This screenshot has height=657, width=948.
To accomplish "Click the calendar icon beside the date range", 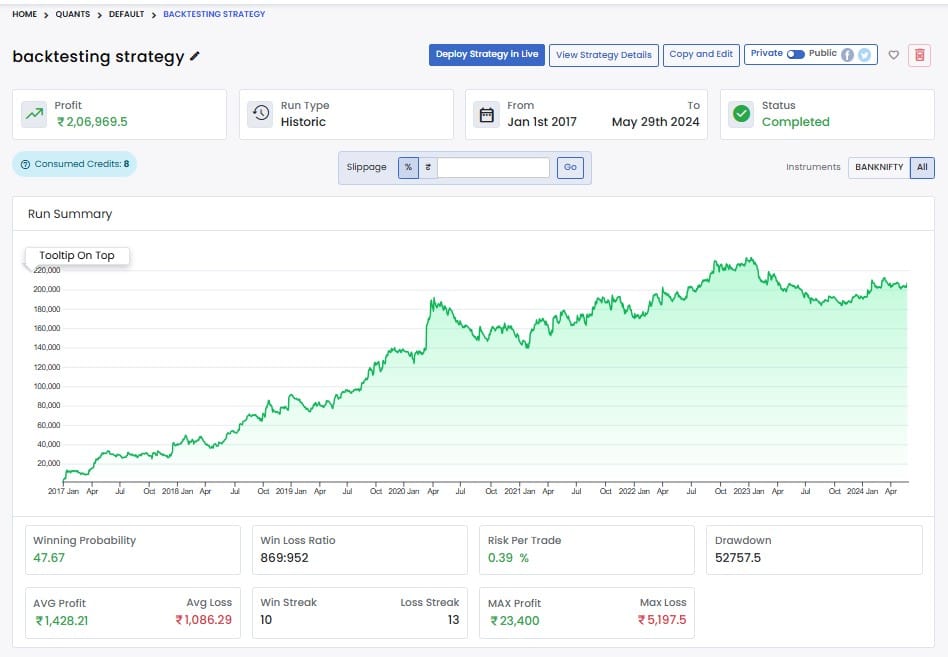I will [487, 112].
